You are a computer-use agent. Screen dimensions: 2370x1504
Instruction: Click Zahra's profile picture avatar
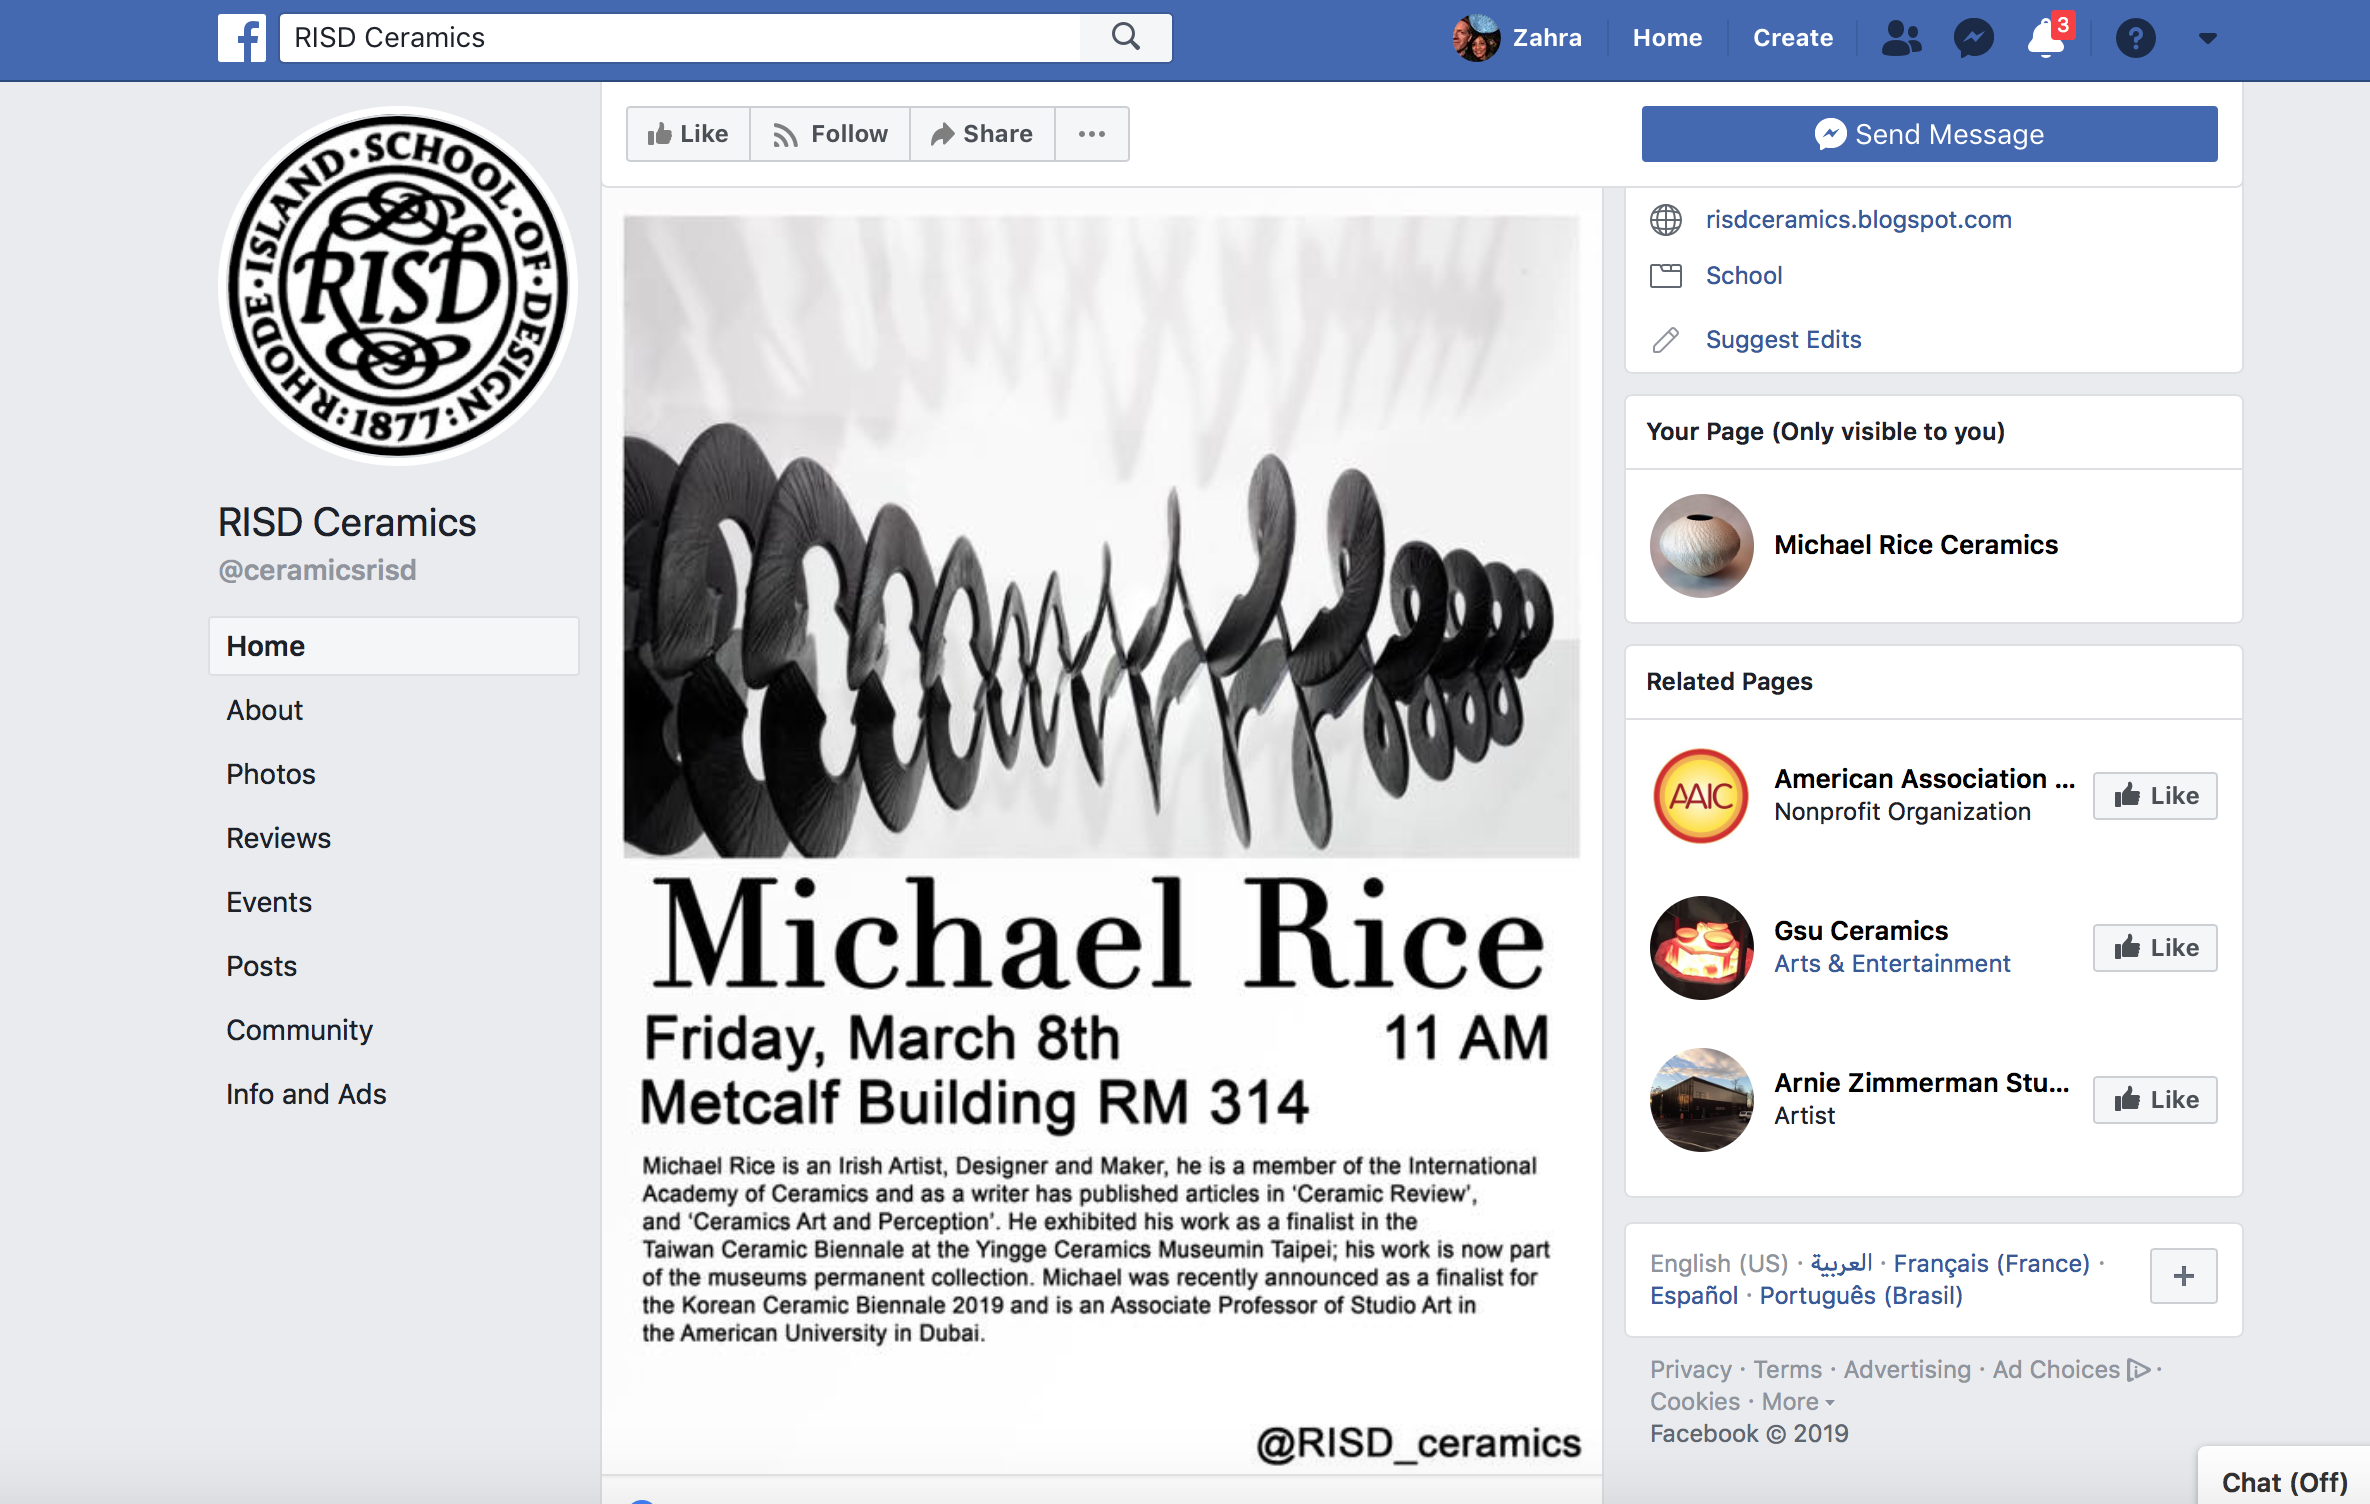click(1476, 38)
